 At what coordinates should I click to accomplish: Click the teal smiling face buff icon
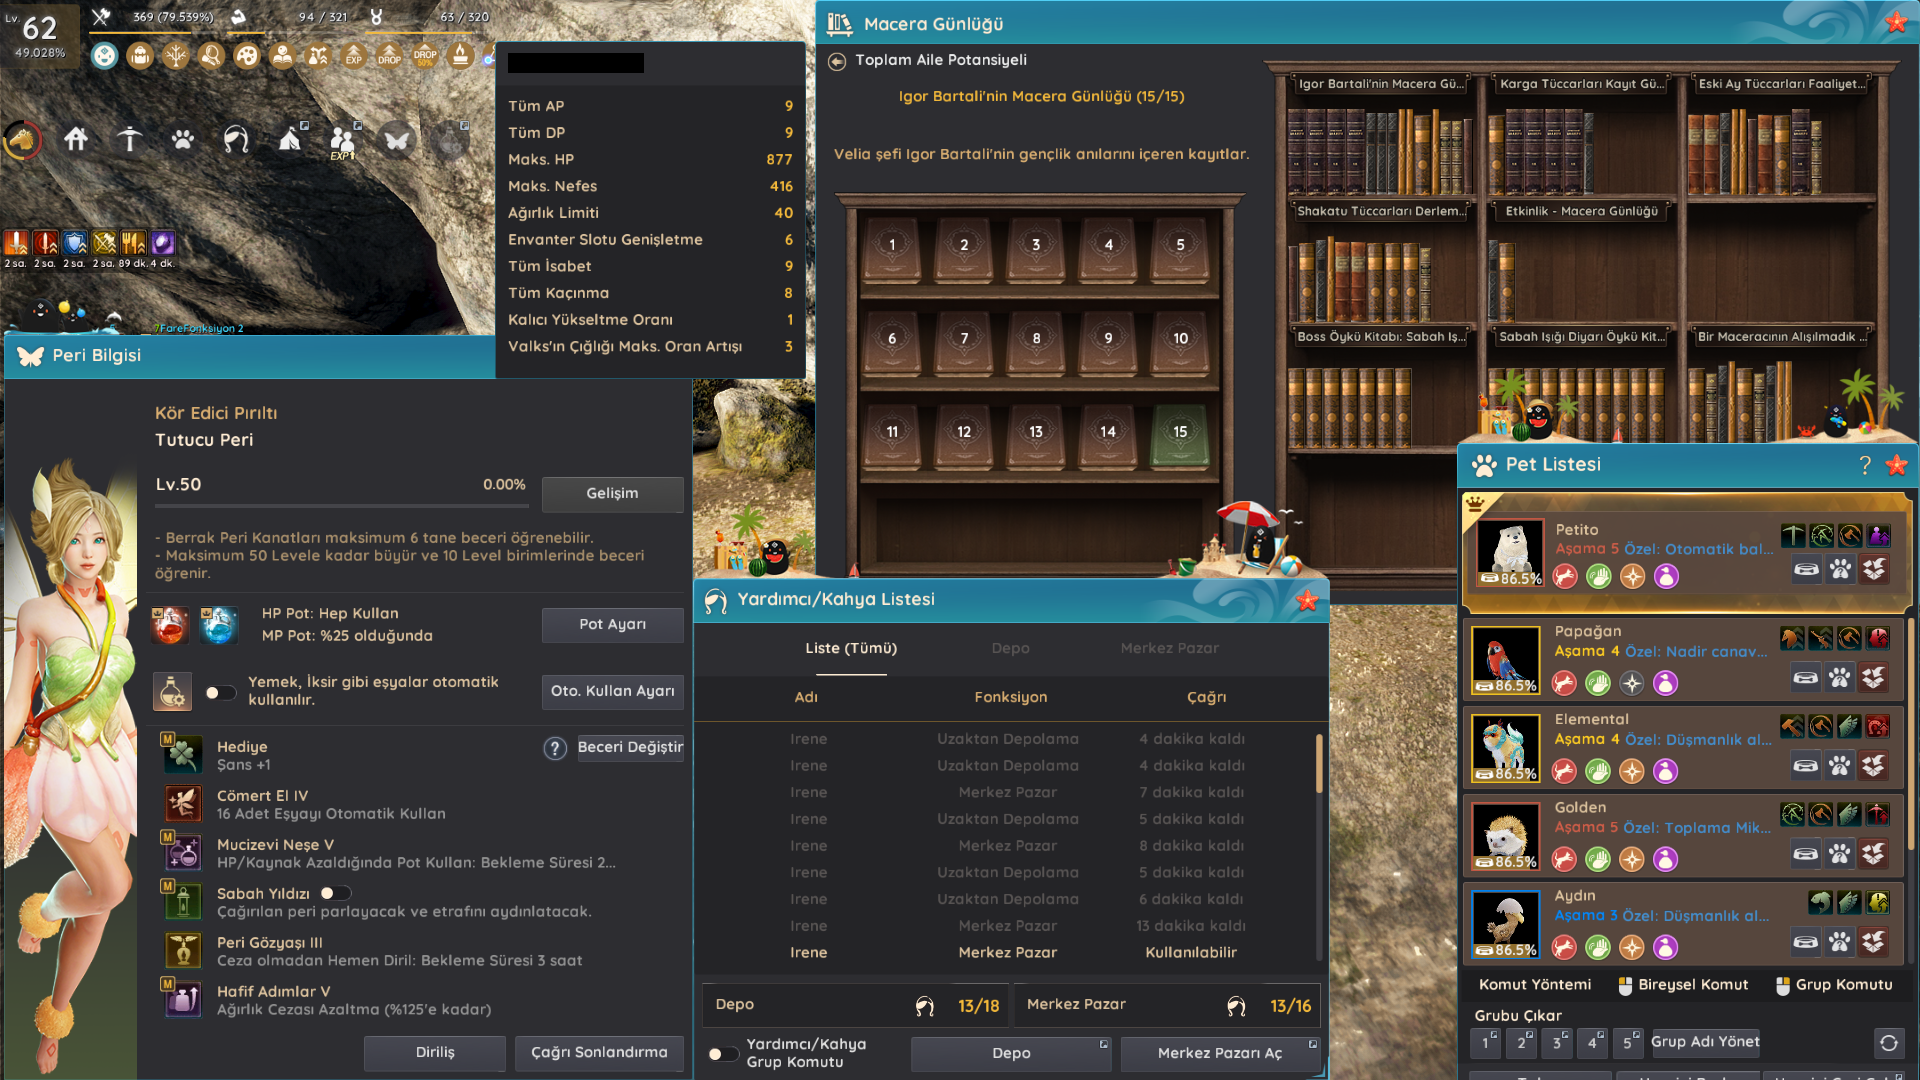click(x=104, y=56)
